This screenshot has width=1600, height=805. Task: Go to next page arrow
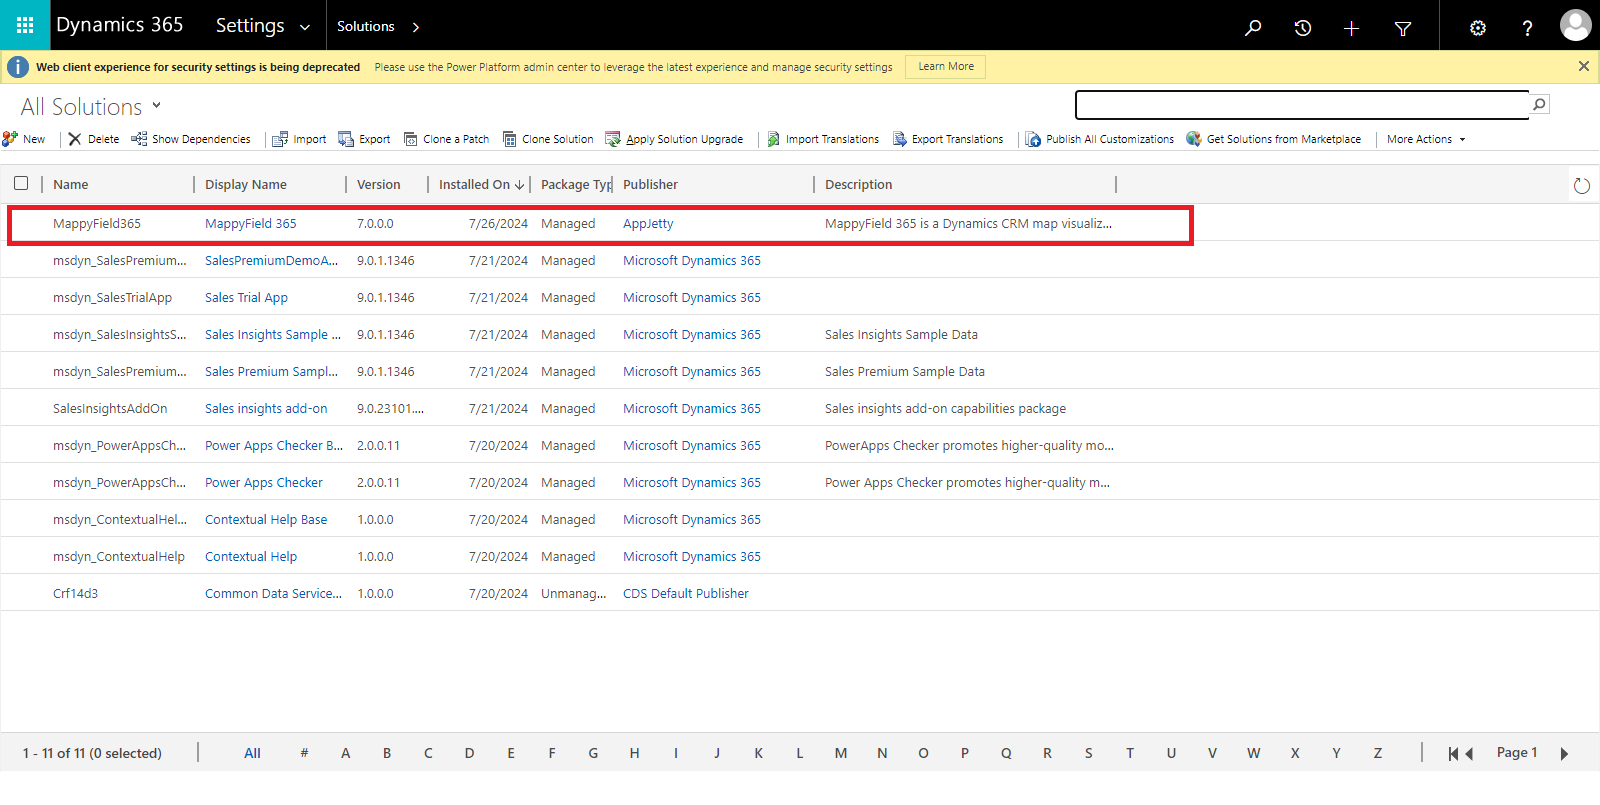1565,754
